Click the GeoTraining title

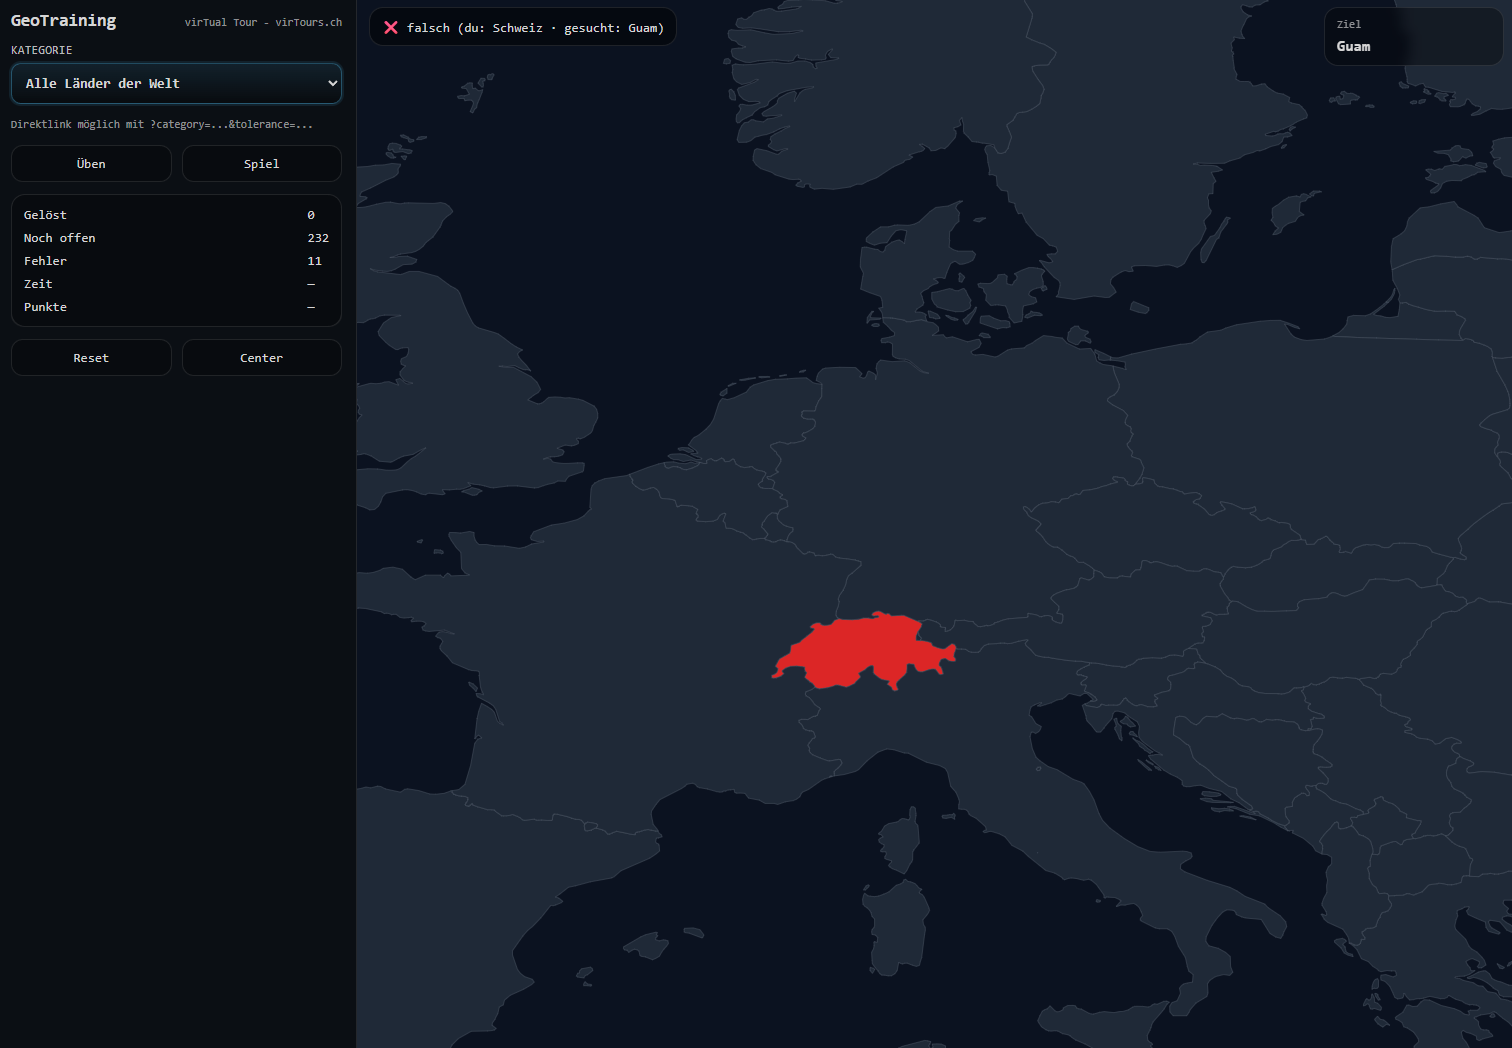pos(64,21)
